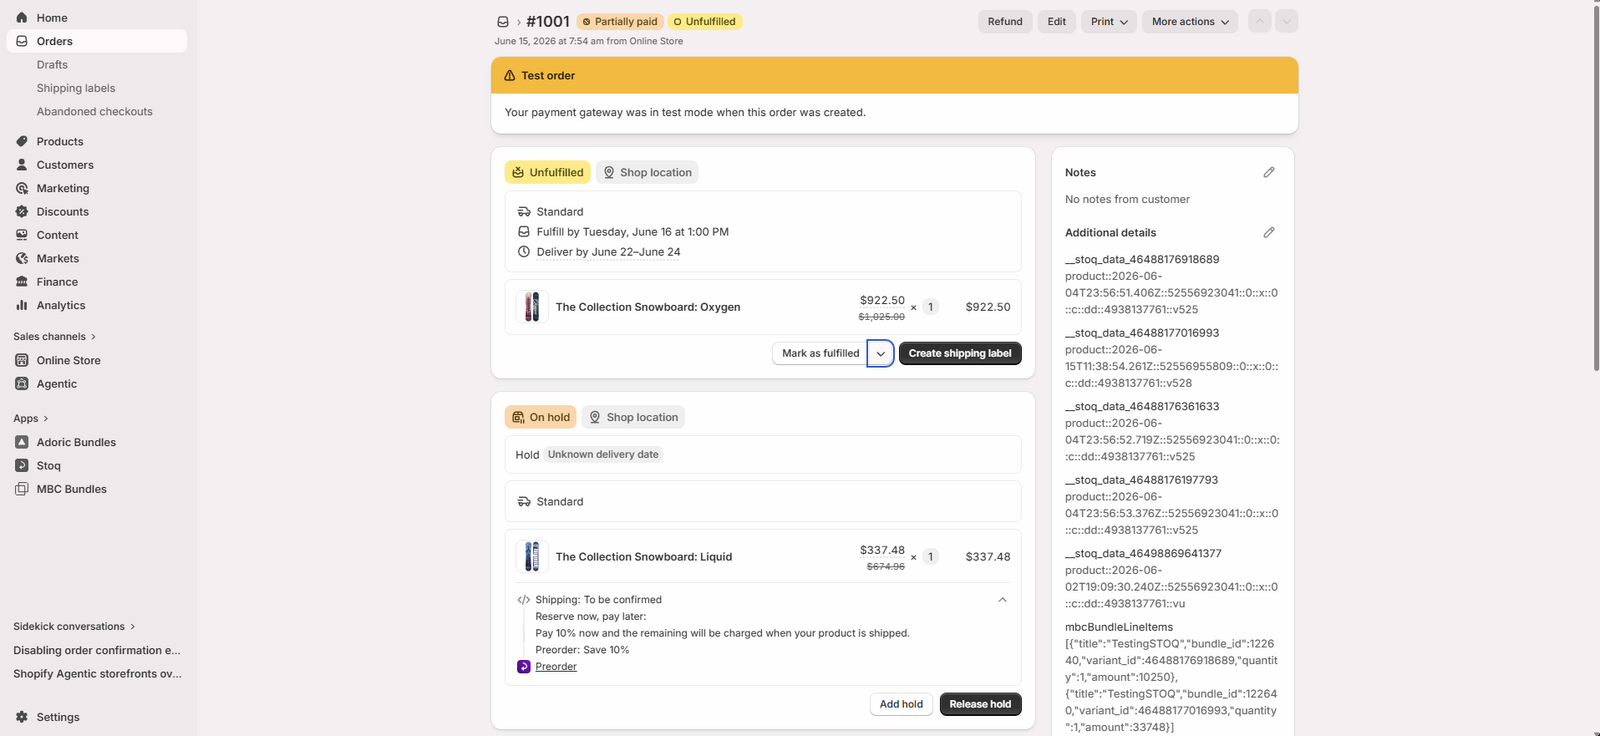Image resolution: width=1600 pixels, height=736 pixels.
Task: Open Disabling order confirmation conversation
Action: click(97, 650)
